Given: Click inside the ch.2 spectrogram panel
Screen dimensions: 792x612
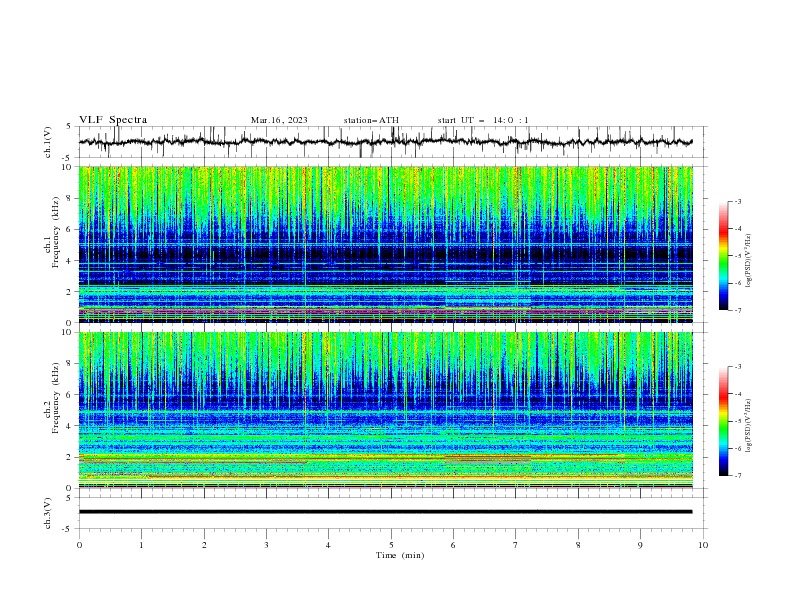Looking at the screenshot, I should pyautogui.click(x=385, y=410).
